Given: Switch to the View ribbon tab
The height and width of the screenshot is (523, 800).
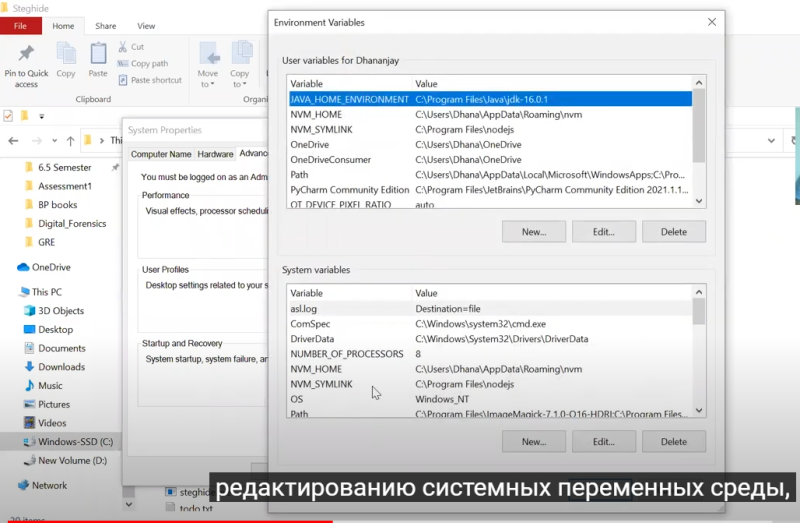Looking at the screenshot, I should point(146,25).
